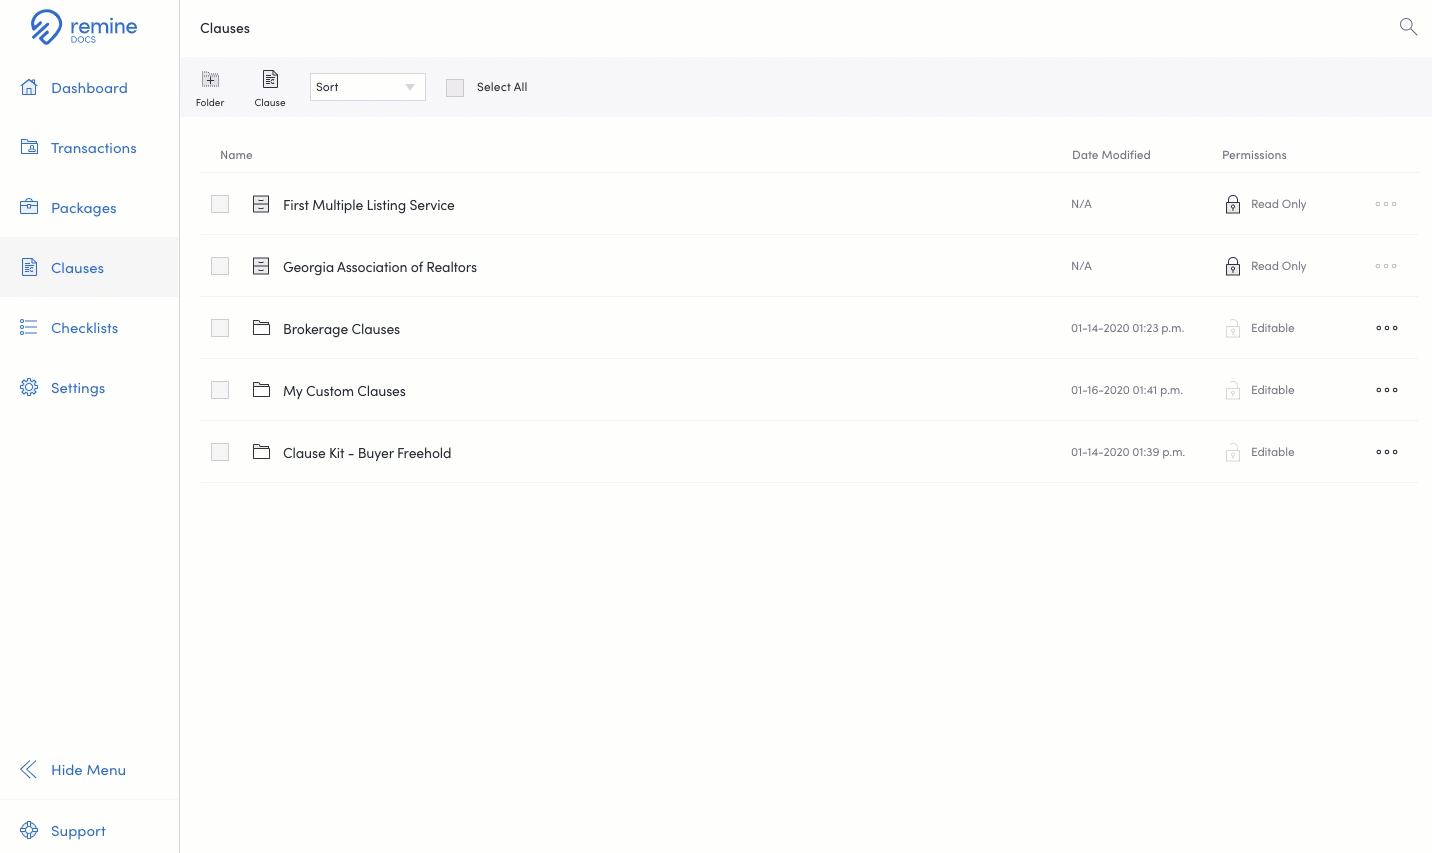The width and height of the screenshot is (1432, 853).
Task: Check the First Multiple Listing Service row
Action: pyautogui.click(x=220, y=204)
